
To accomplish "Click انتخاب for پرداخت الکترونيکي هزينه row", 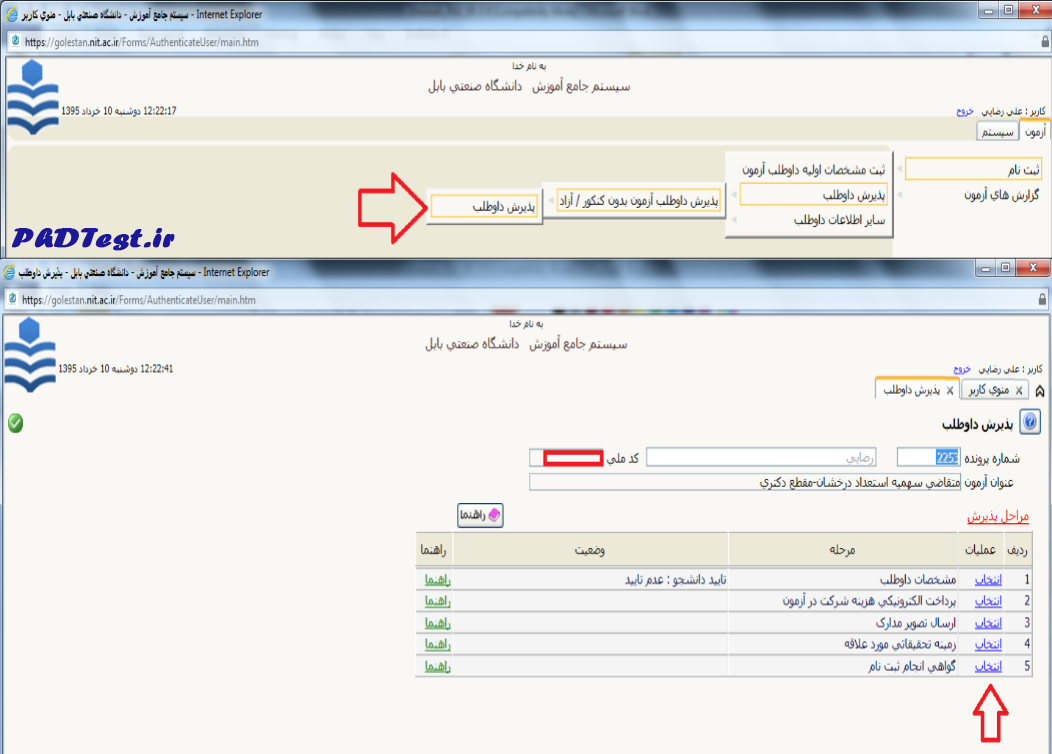I will click(988, 601).
